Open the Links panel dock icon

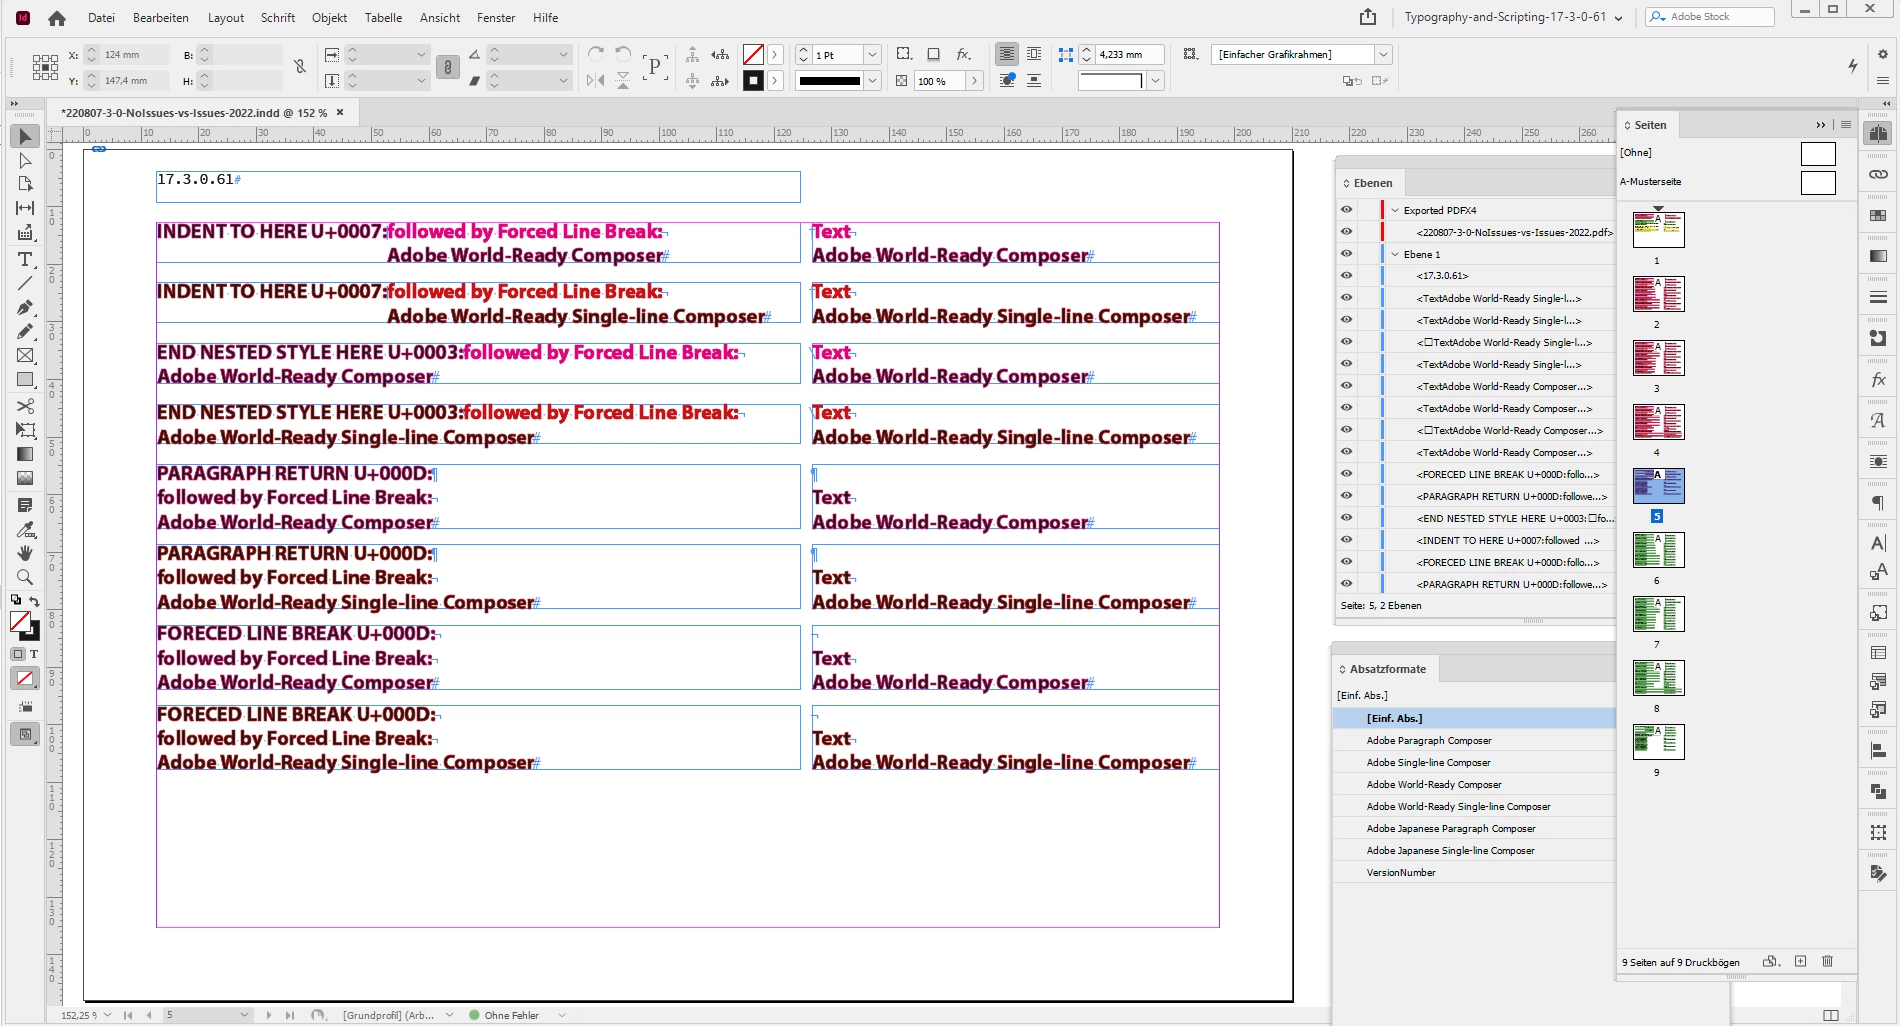pyautogui.click(x=1878, y=174)
